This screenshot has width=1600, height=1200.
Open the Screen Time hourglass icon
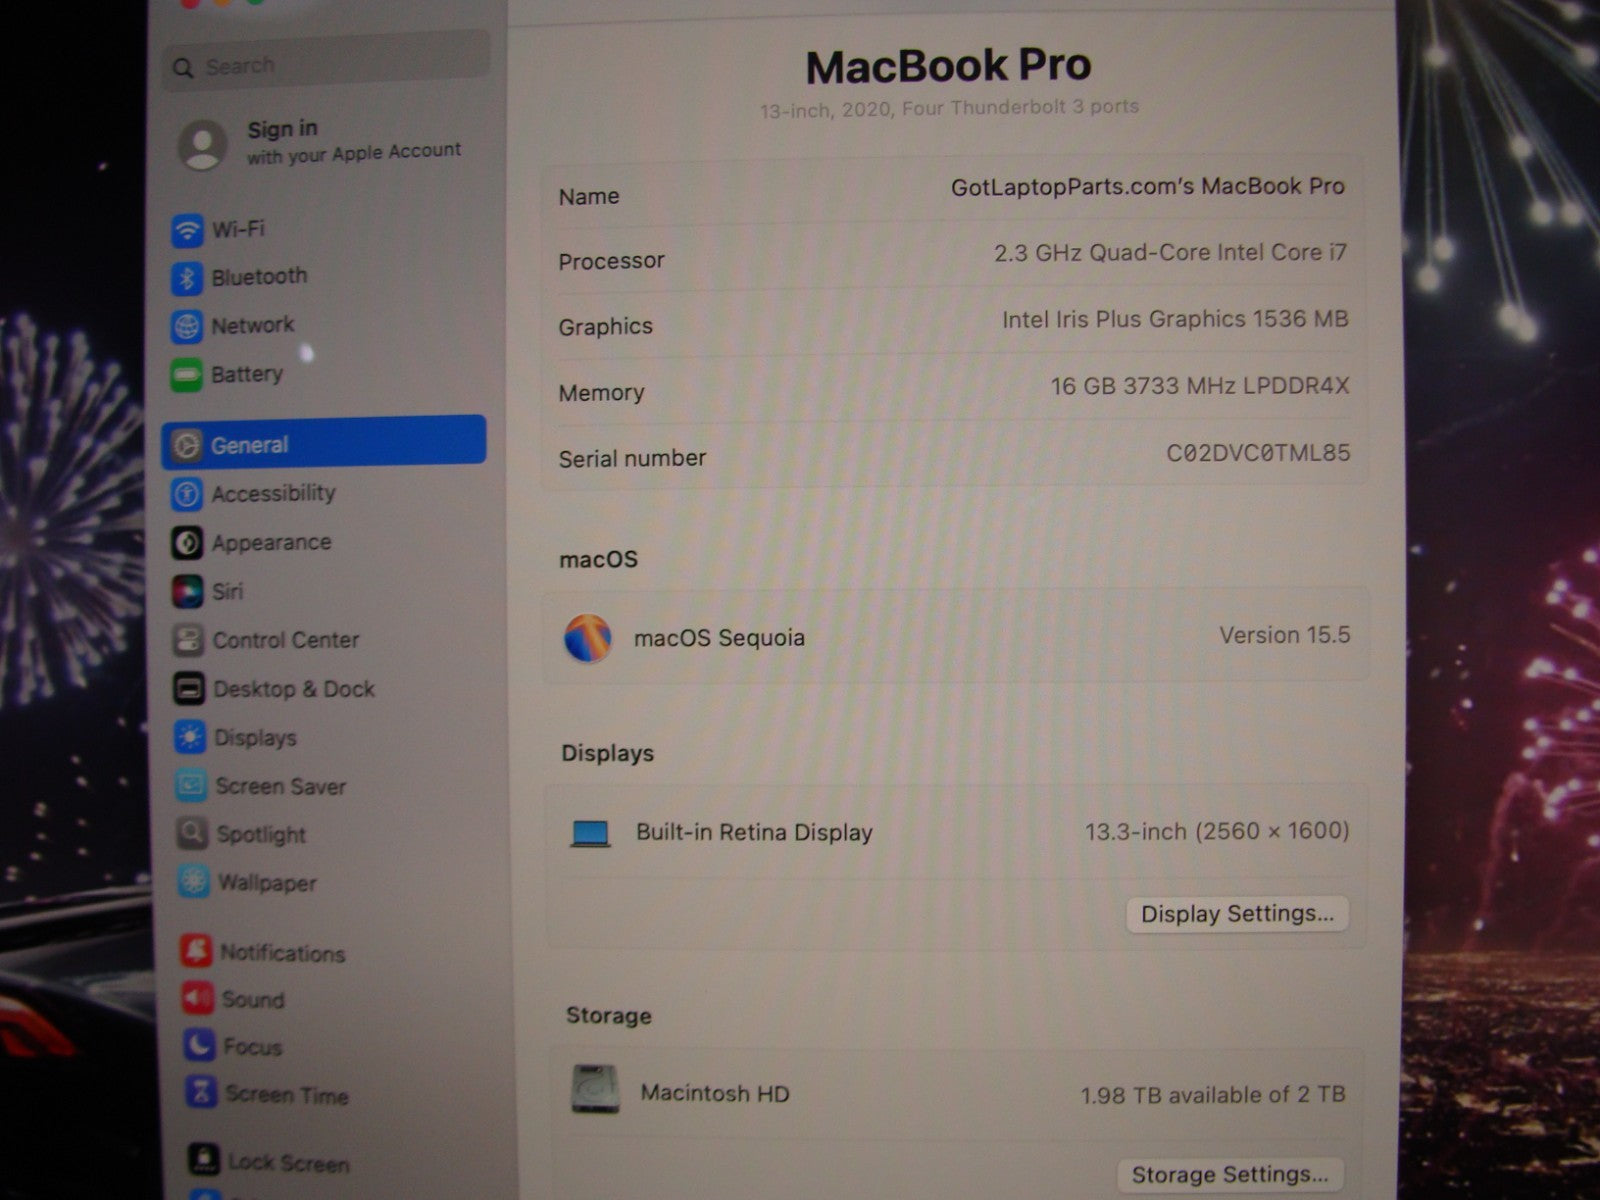click(x=201, y=1093)
